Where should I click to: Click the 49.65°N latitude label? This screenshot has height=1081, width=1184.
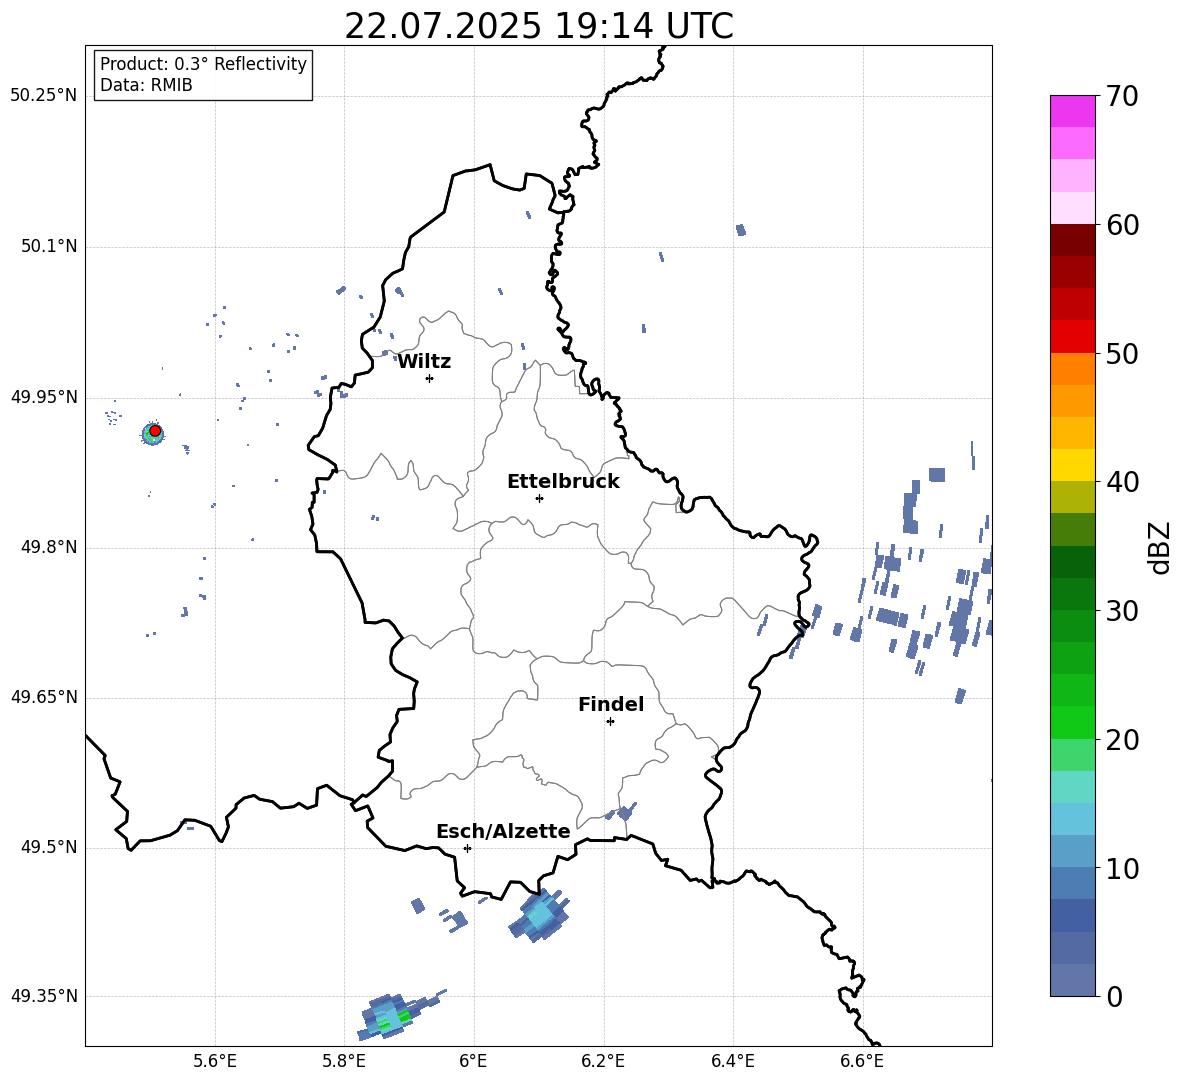(x=44, y=697)
